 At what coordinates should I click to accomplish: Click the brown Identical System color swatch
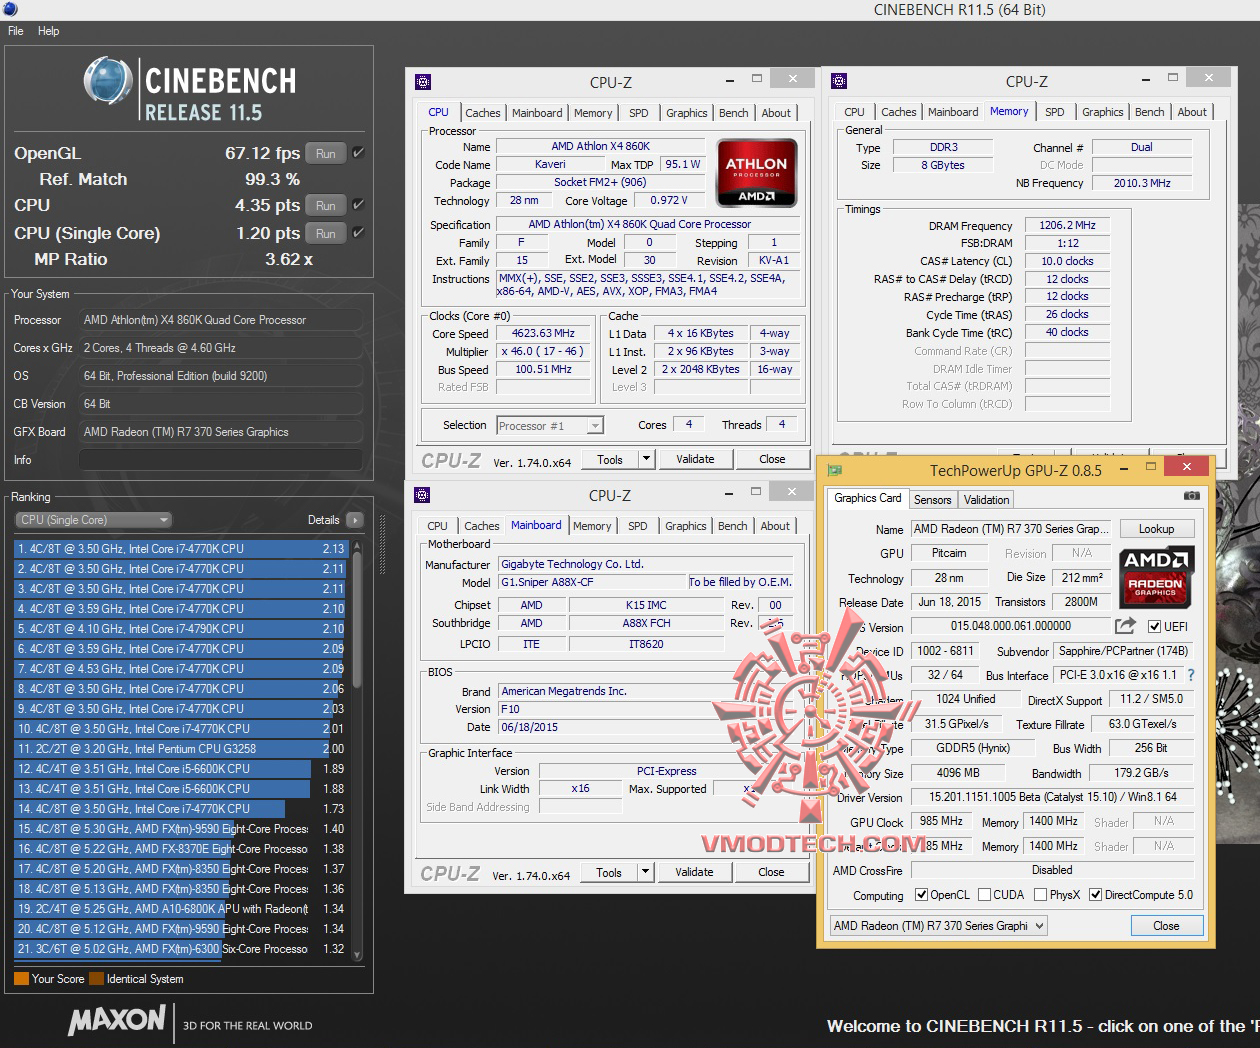coord(96,979)
